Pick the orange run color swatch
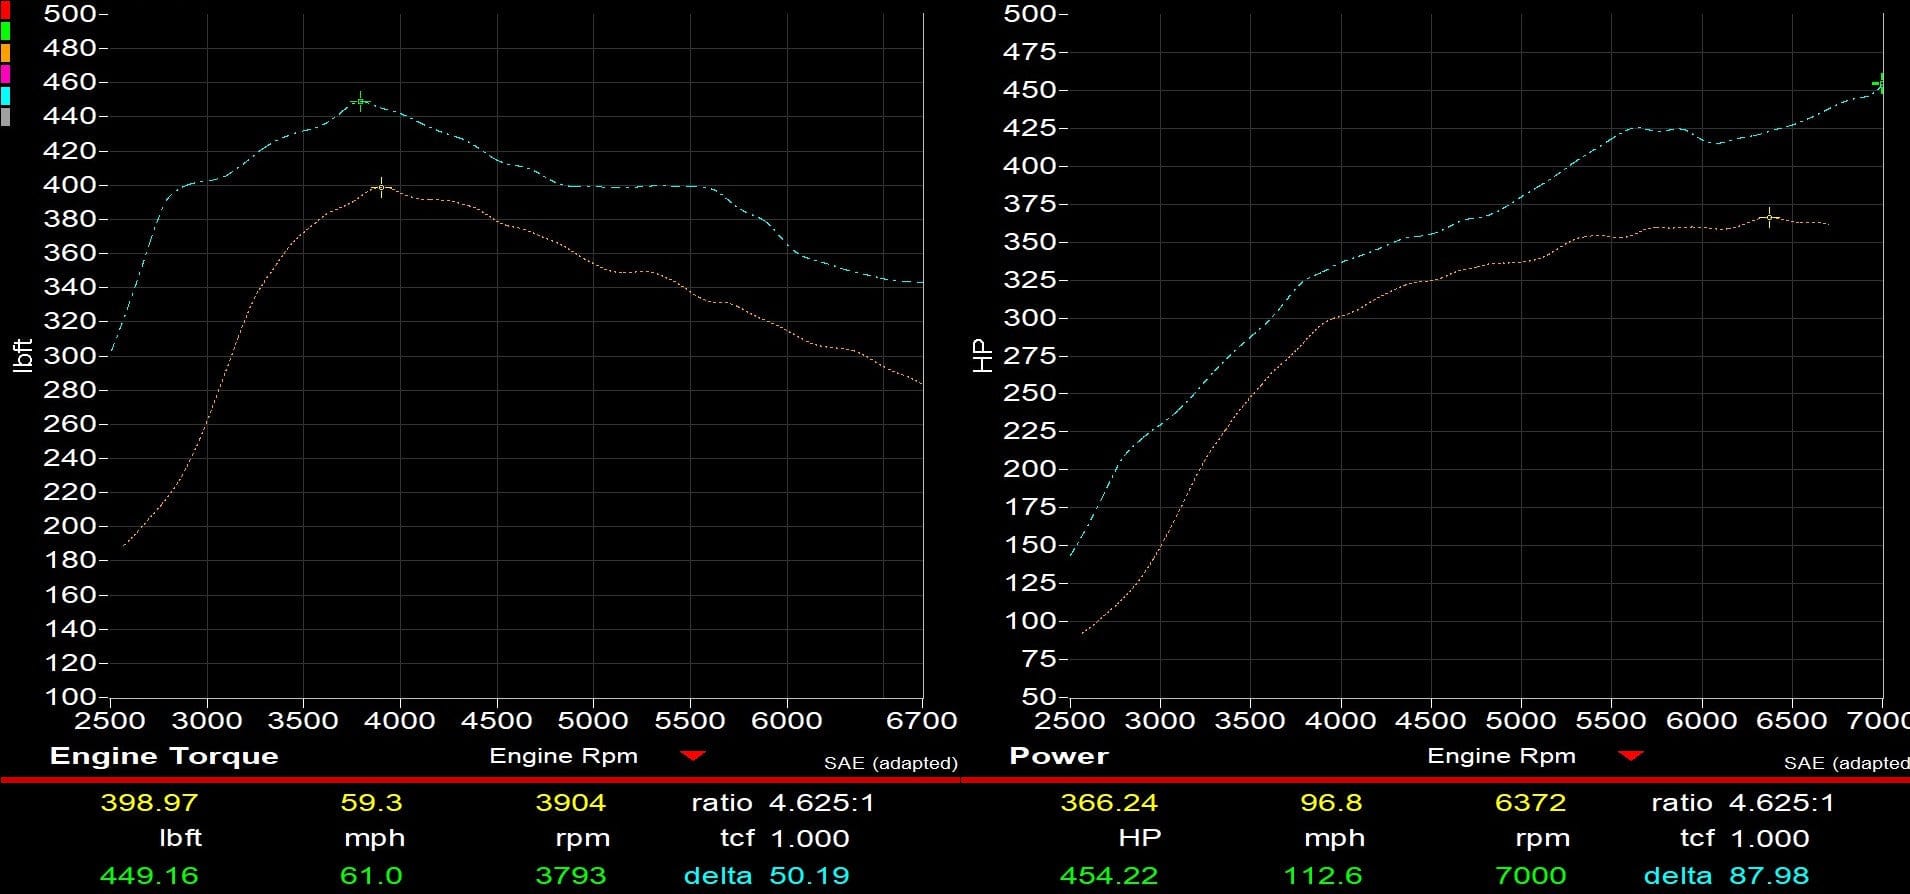 [5, 53]
